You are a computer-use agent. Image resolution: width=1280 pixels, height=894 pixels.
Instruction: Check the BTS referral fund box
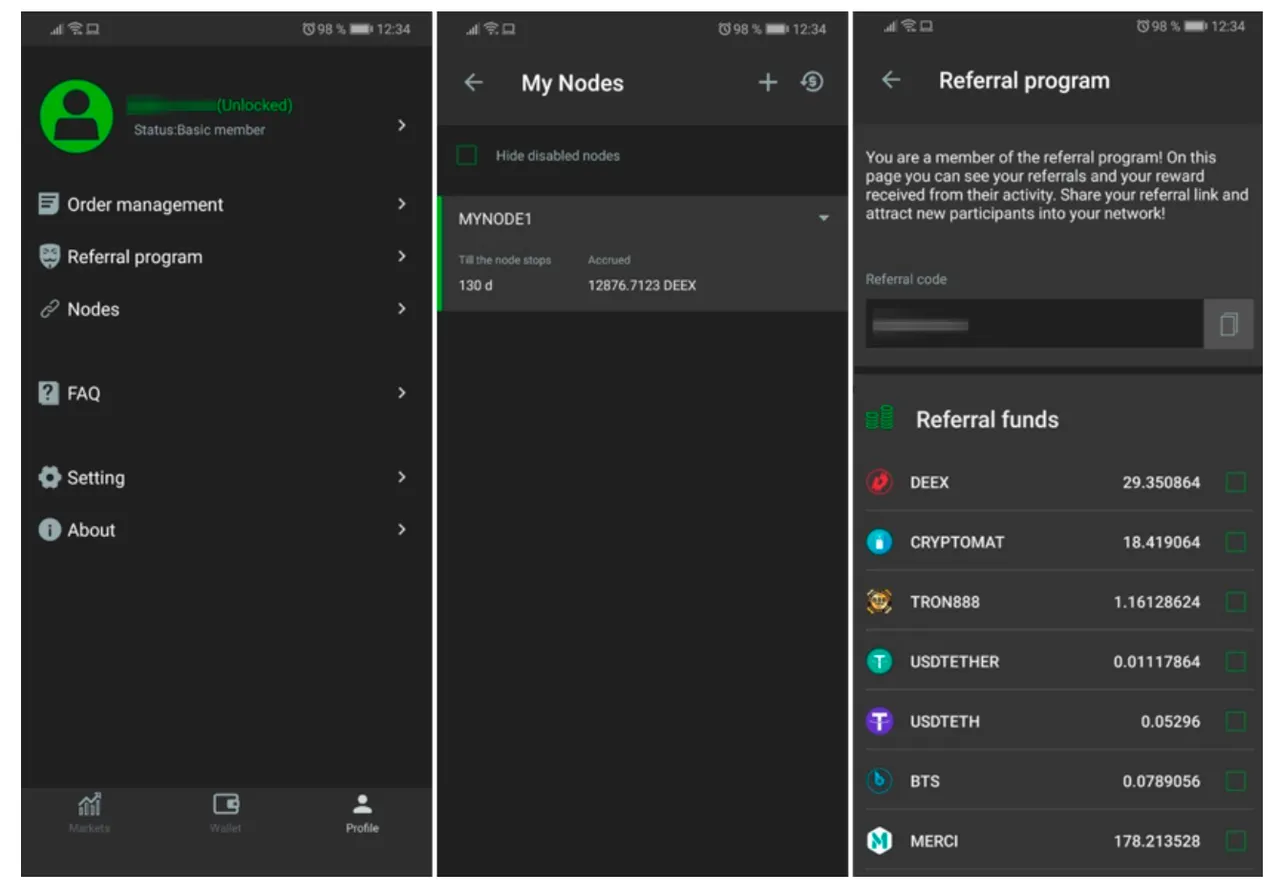(1236, 781)
